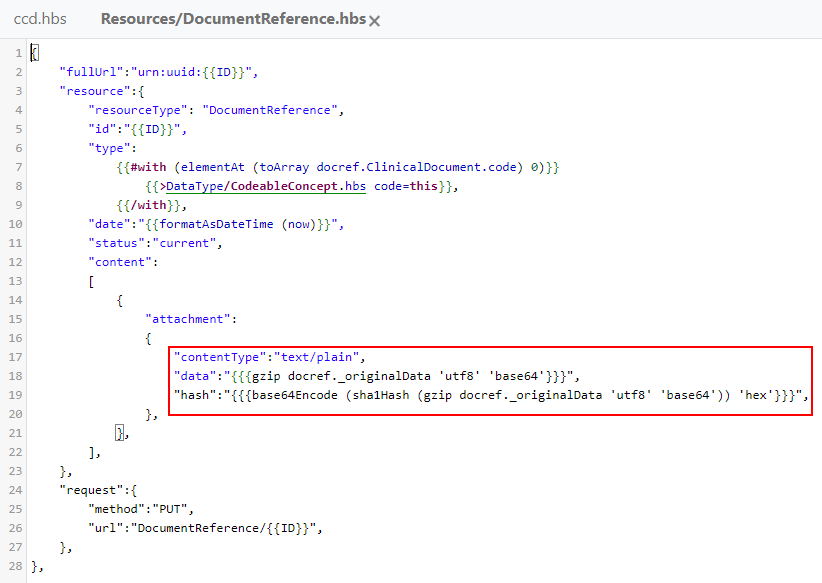This screenshot has width=822, height=583.
Task: Click the highlighted closing bracket on line 21
Action: (121, 432)
